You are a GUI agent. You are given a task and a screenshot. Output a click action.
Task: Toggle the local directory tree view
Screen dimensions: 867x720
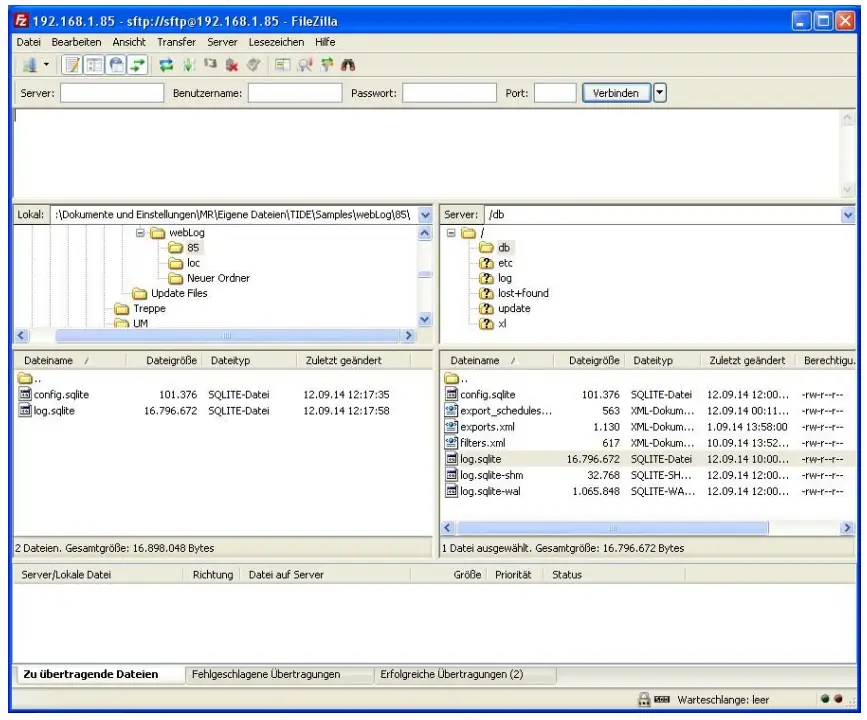click(94, 66)
